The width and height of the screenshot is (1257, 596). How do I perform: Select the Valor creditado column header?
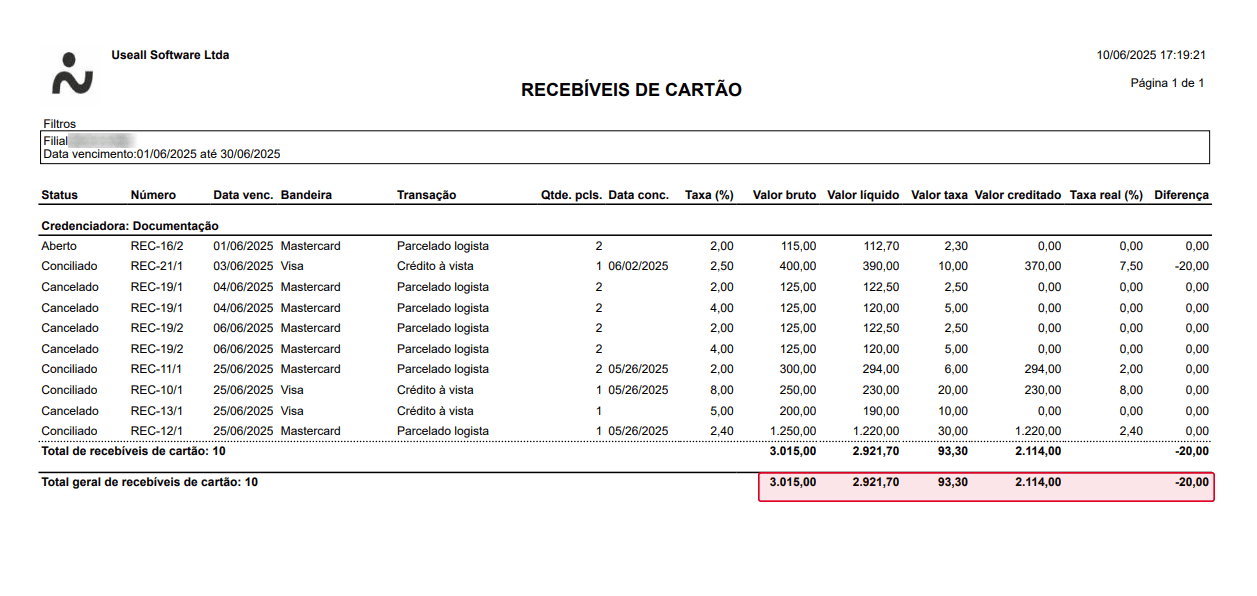1017,195
